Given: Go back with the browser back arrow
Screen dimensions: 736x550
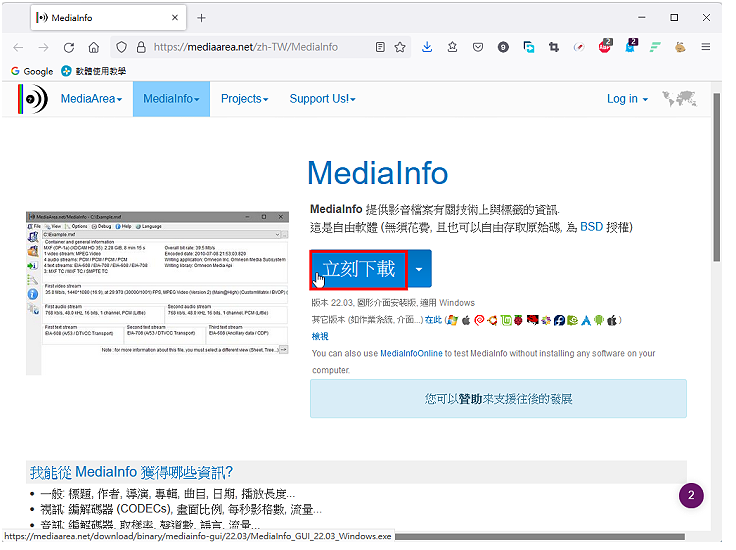Looking at the screenshot, I should [x=18, y=48].
